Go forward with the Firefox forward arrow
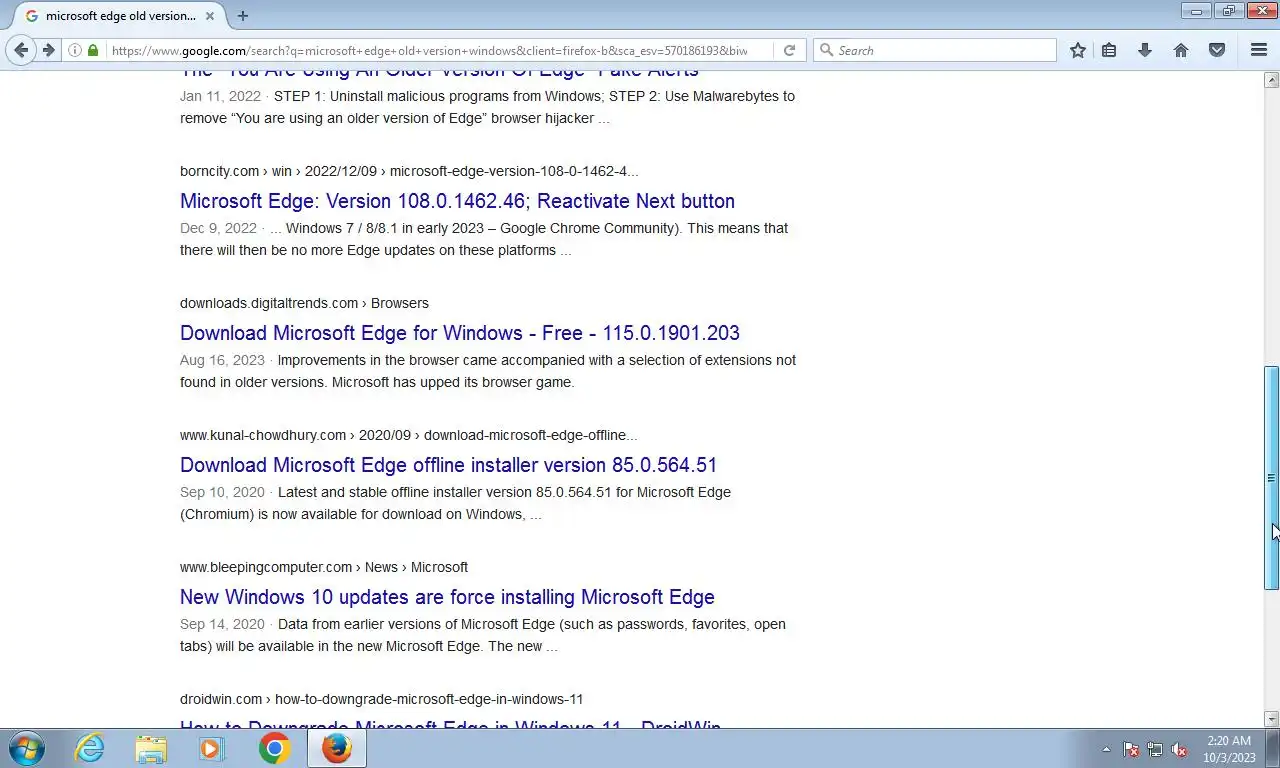Image resolution: width=1280 pixels, height=768 pixels. click(x=48, y=50)
